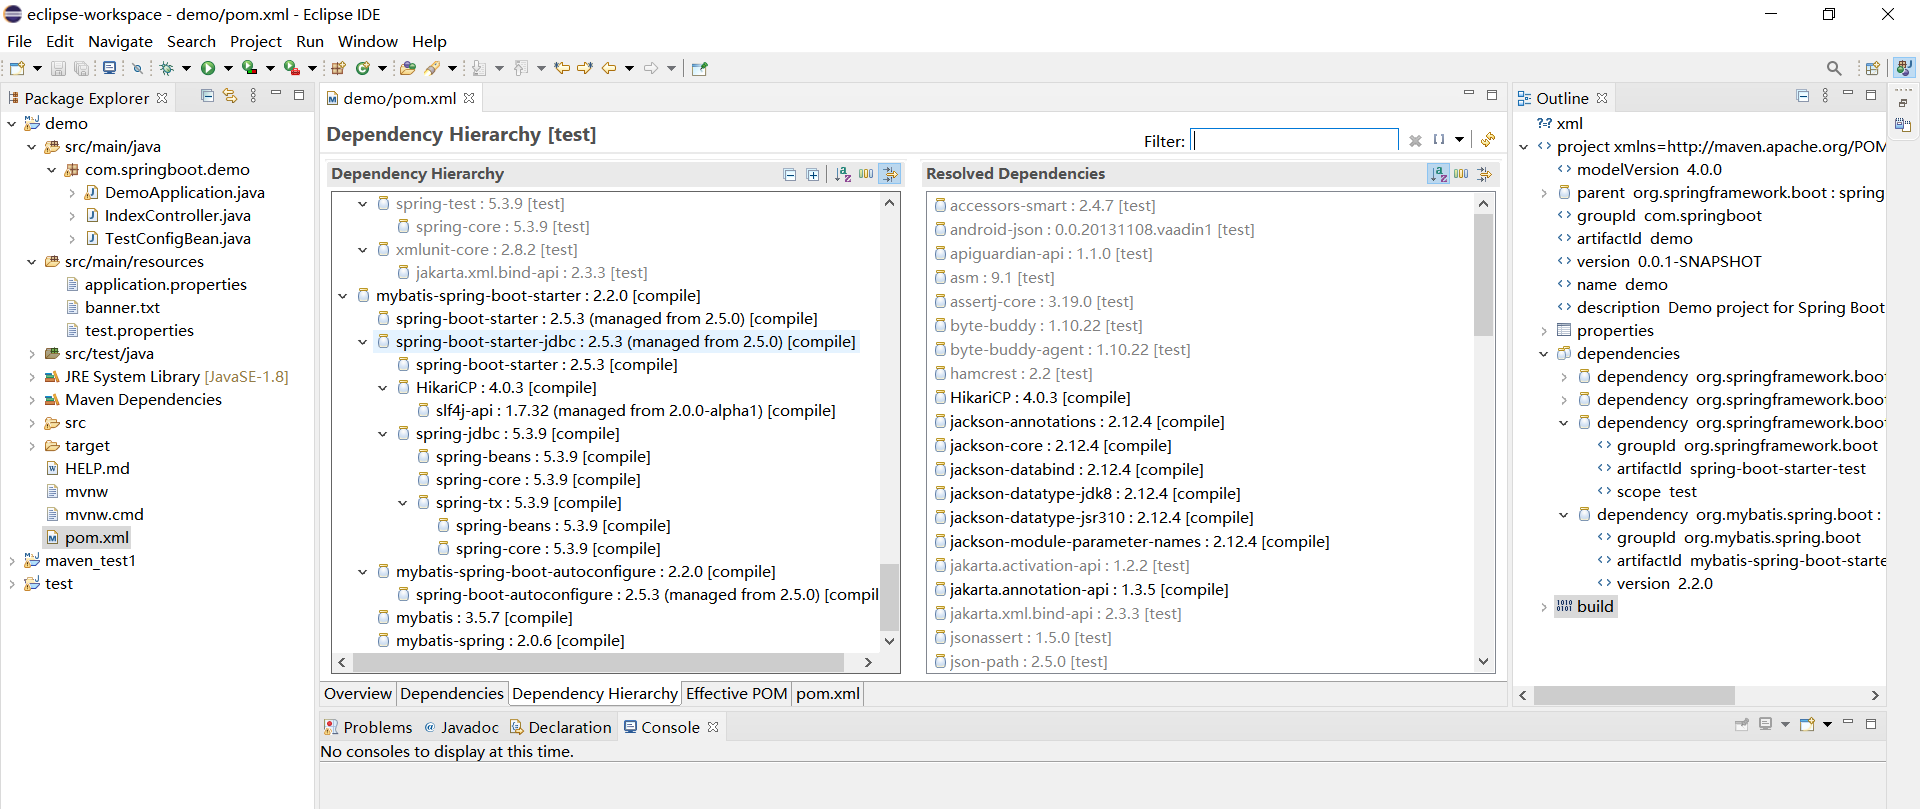Toggle alphabetical sort in Resolved Dependencies
The width and height of the screenshot is (1920, 809).
click(x=1438, y=174)
